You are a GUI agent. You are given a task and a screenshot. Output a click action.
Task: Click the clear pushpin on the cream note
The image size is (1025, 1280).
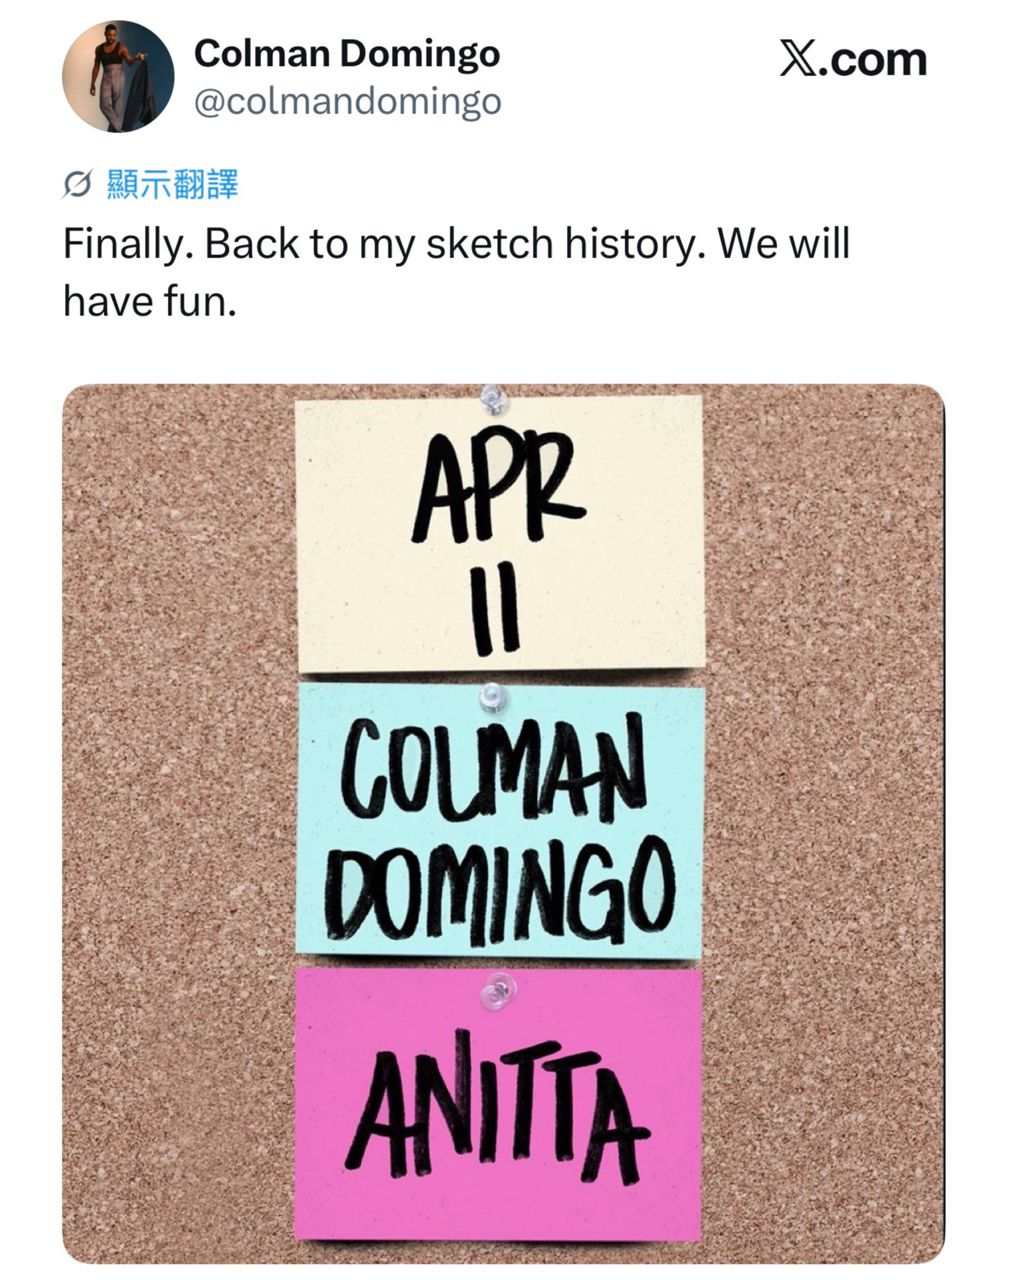(x=491, y=398)
